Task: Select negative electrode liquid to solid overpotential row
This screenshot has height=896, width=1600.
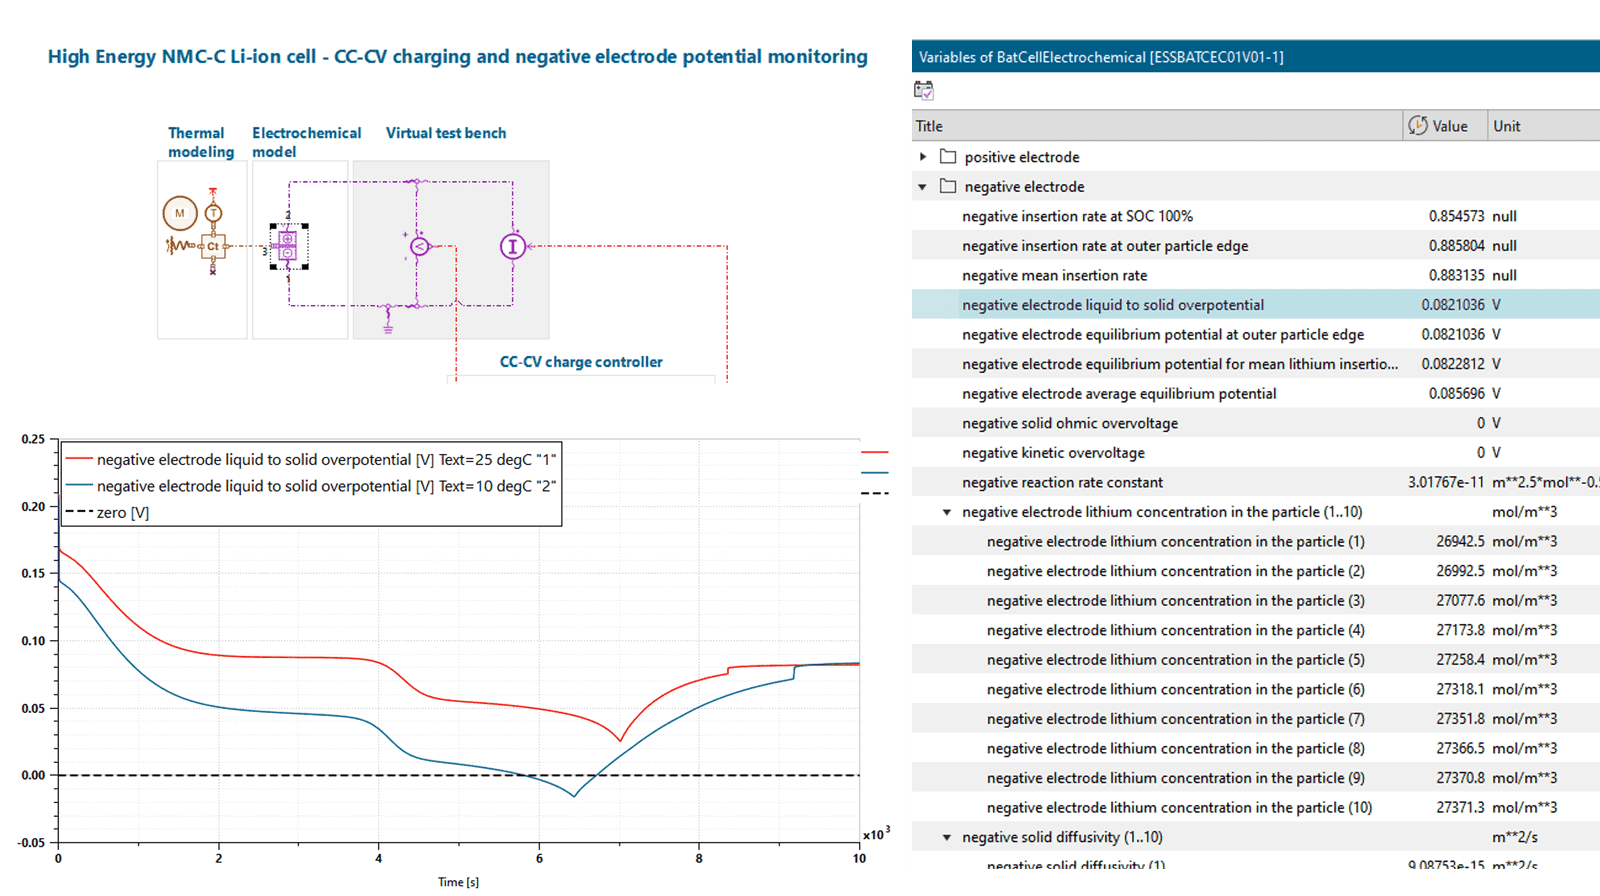Action: pyautogui.click(x=1256, y=304)
